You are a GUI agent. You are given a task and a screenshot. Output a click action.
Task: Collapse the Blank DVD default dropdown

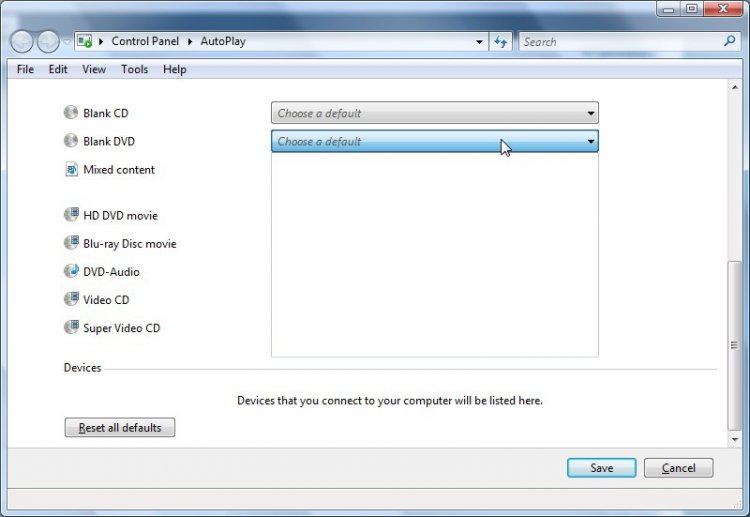pos(591,142)
